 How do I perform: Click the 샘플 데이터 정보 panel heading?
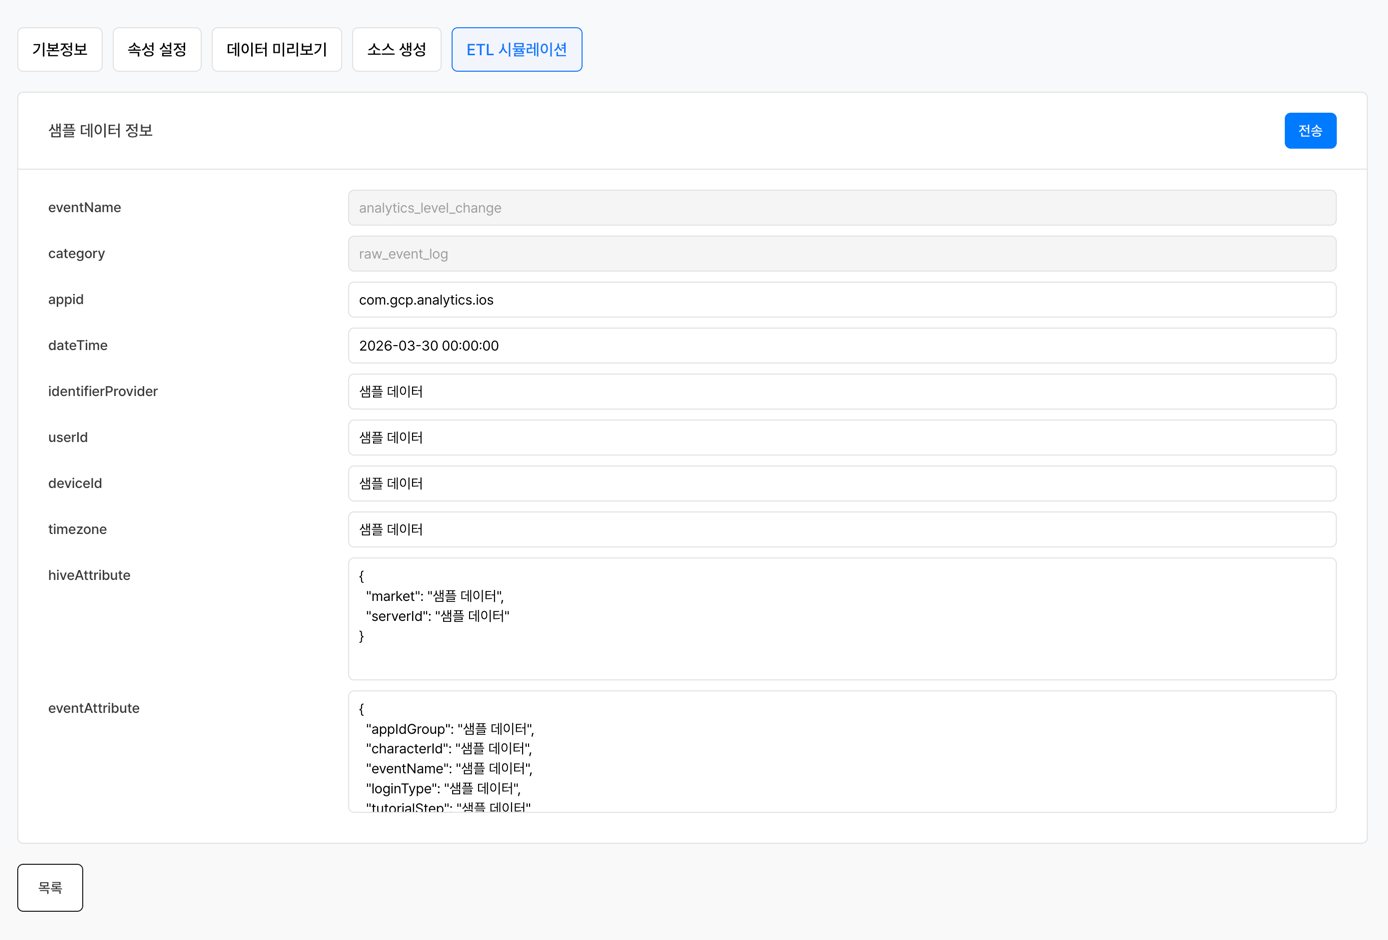click(100, 131)
